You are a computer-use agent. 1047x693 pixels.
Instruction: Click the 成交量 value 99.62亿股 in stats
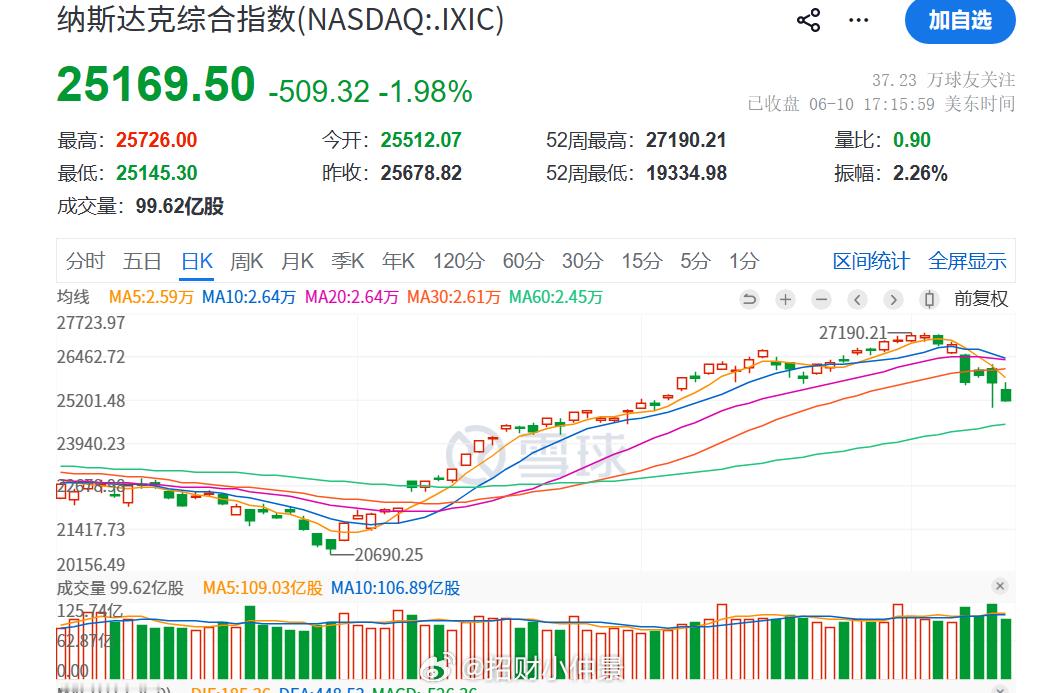180,206
